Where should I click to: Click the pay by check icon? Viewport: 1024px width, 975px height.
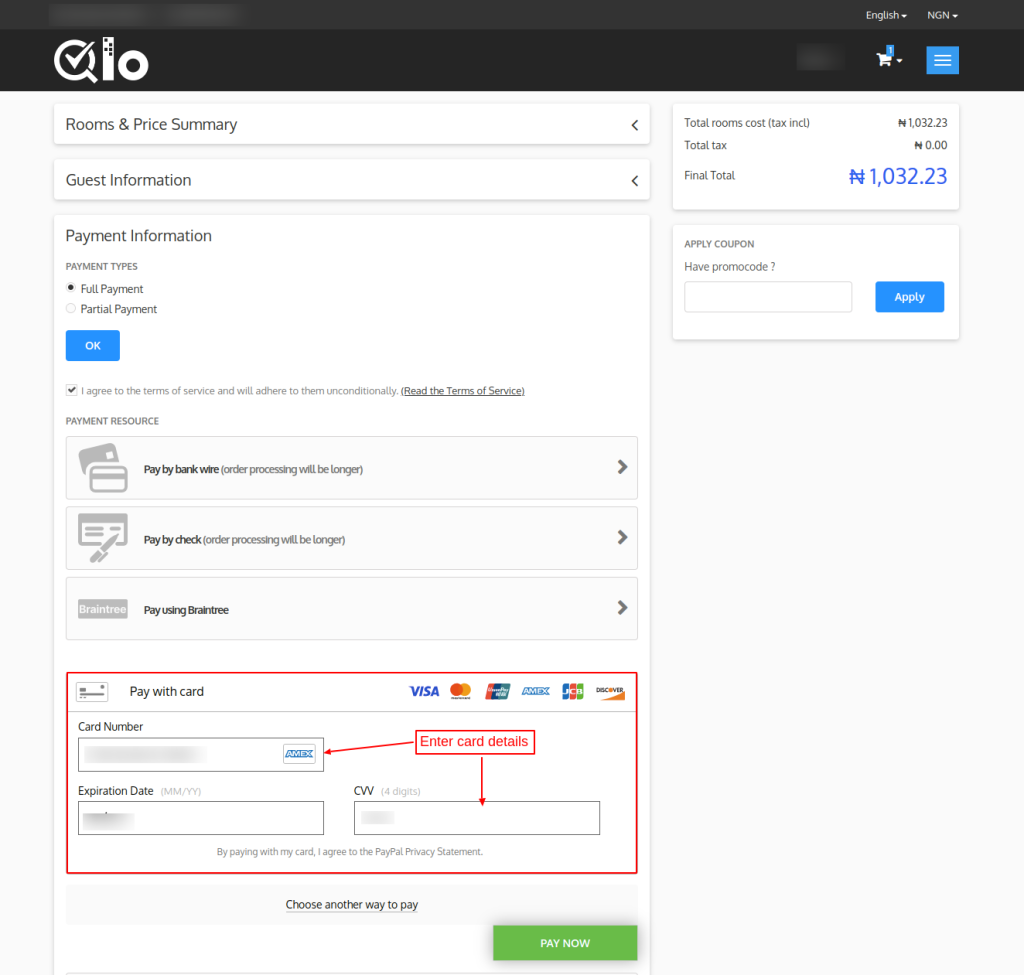click(x=103, y=538)
